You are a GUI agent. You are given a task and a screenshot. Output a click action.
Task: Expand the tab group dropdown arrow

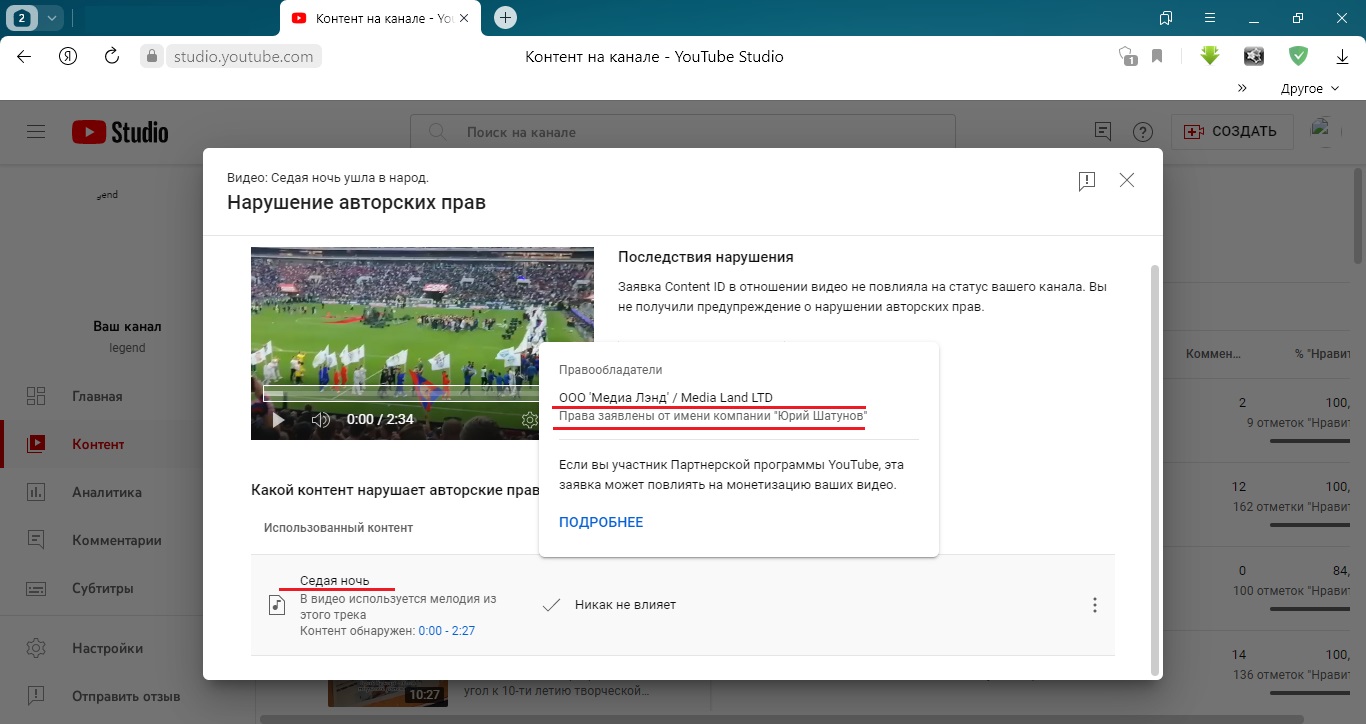coord(53,17)
